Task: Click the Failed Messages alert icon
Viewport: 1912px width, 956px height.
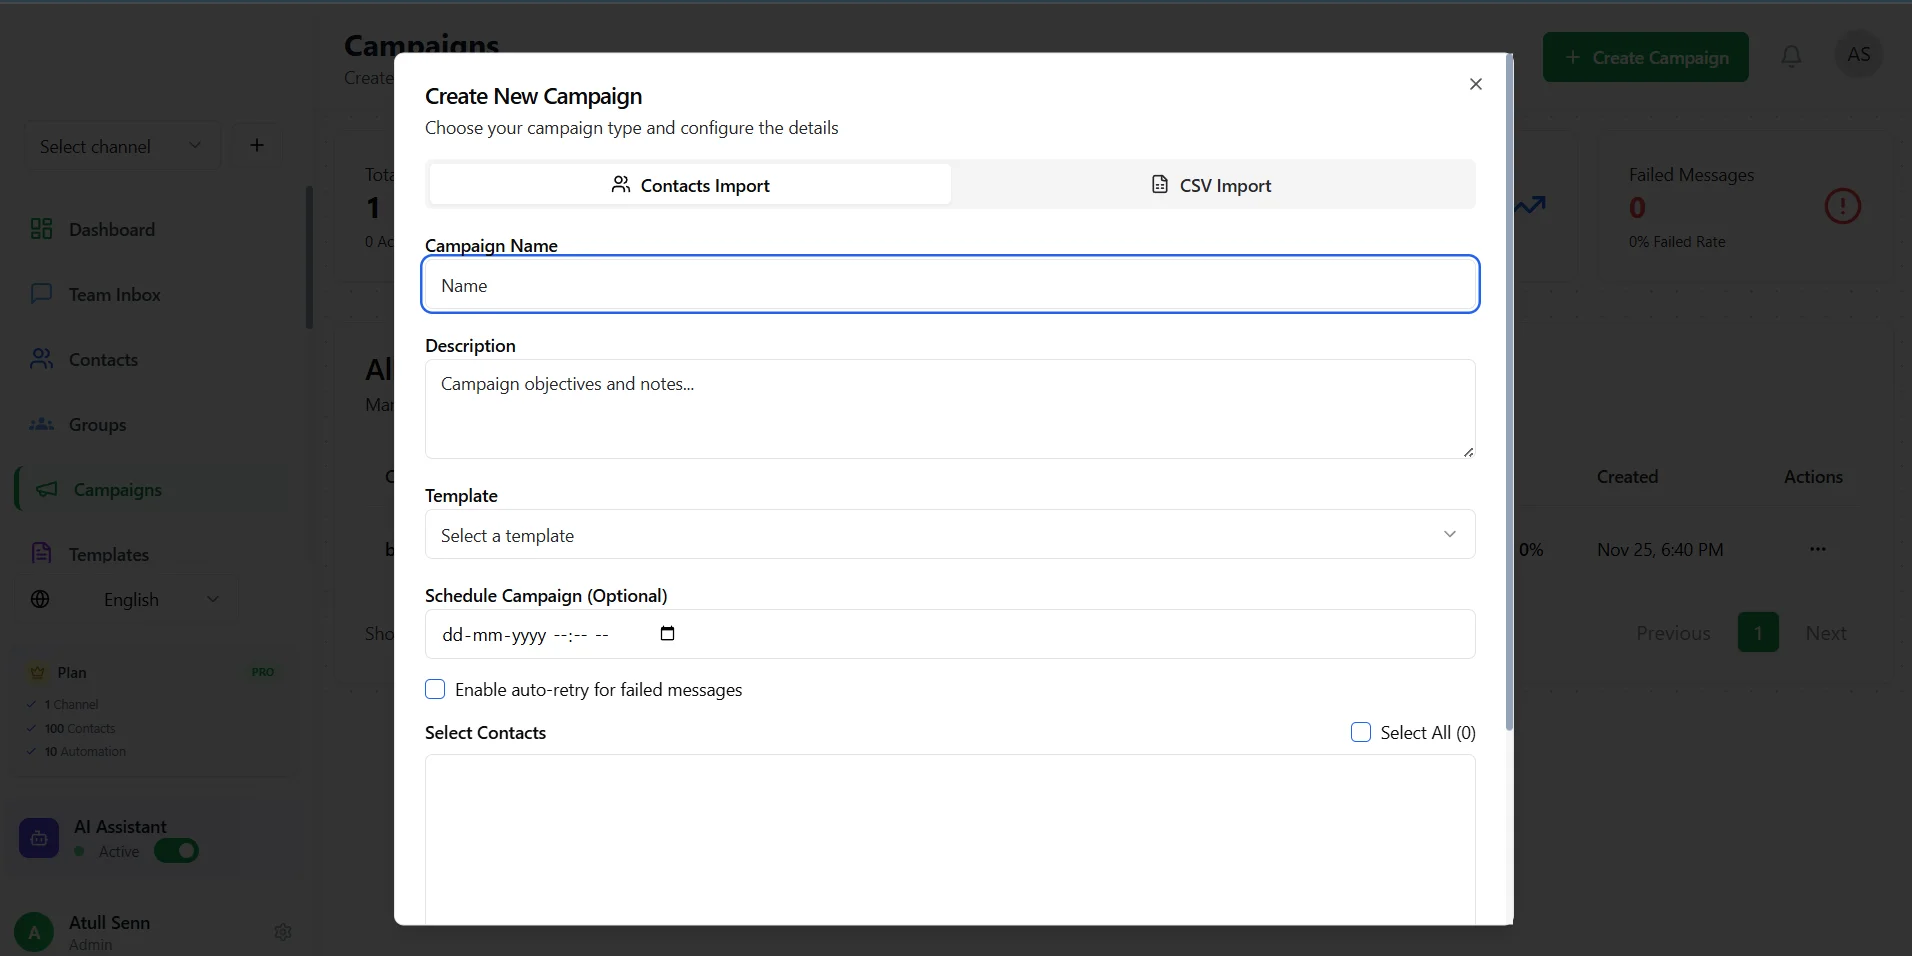Action: tap(1842, 206)
